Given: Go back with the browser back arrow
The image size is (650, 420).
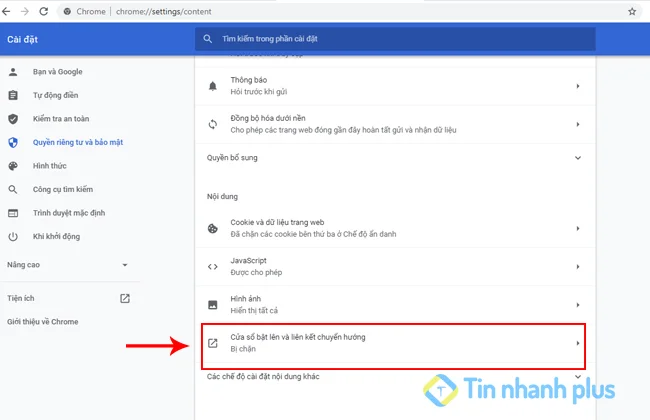Looking at the screenshot, I should pyautogui.click(x=6, y=12).
